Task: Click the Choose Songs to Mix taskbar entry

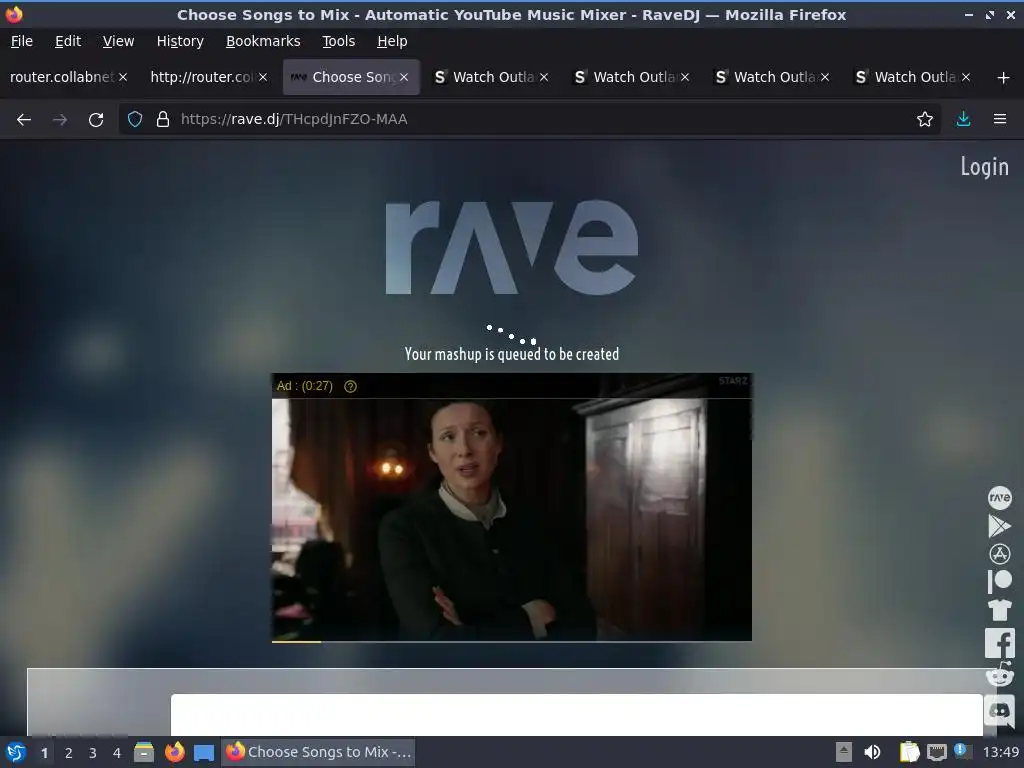Action: click(x=319, y=752)
